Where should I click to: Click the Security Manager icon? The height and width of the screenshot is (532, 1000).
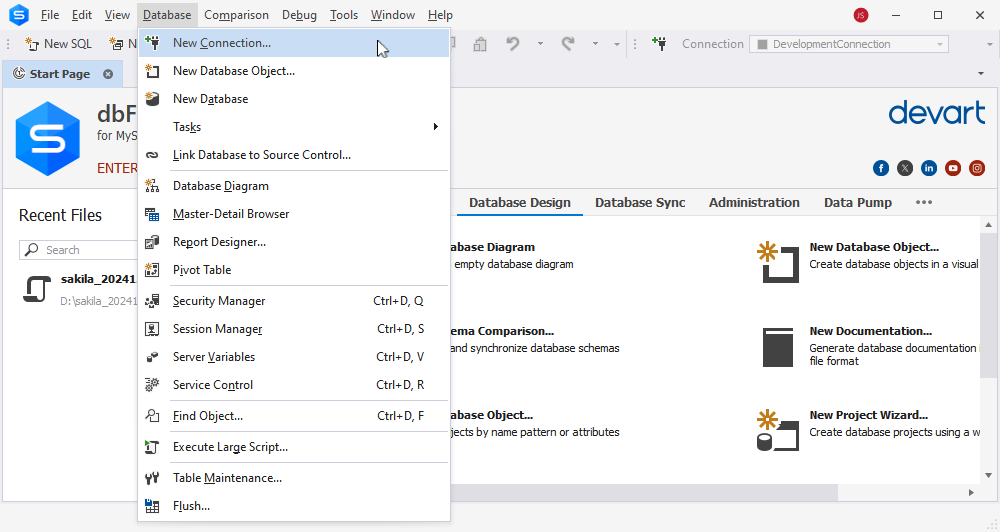(x=152, y=301)
